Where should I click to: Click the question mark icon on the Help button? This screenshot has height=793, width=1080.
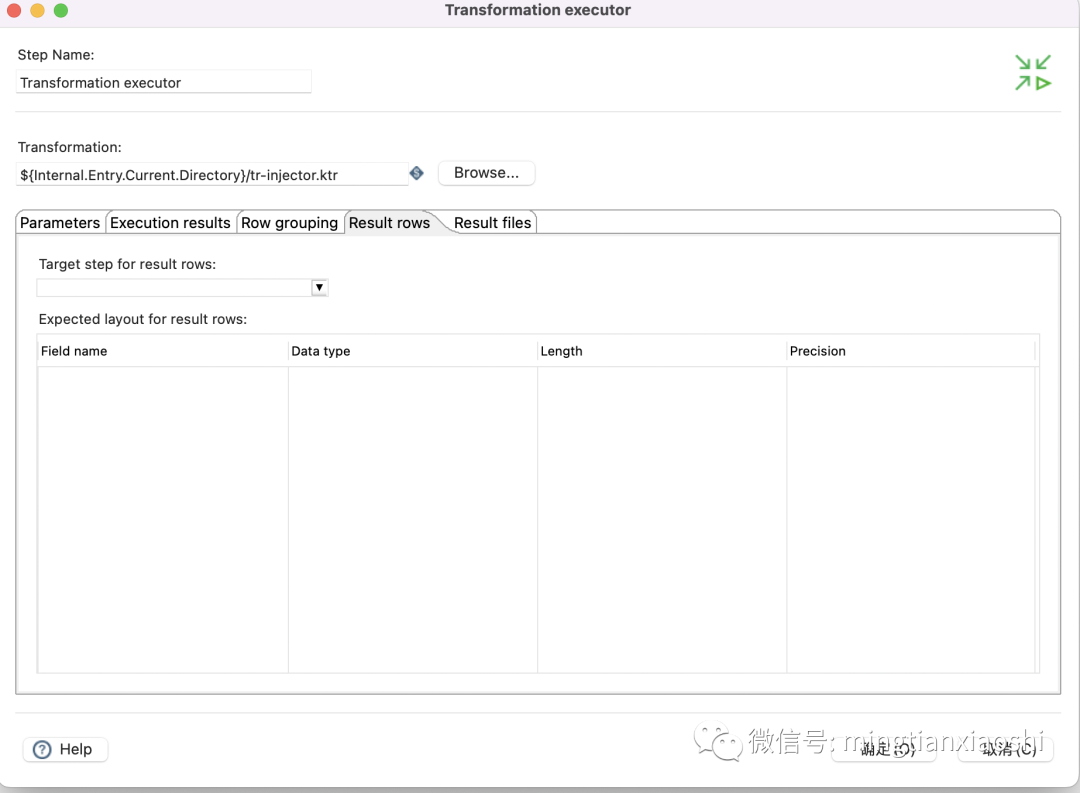[x=42, y=749]
